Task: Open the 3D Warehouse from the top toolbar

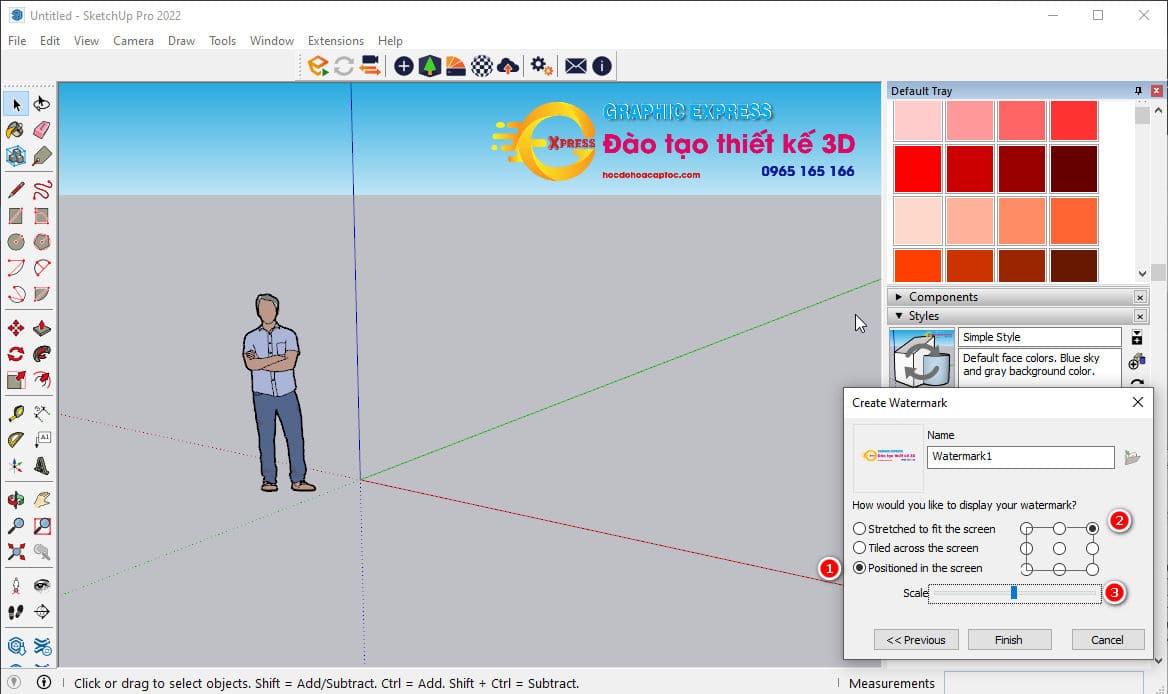Action: tap(428, 65)
